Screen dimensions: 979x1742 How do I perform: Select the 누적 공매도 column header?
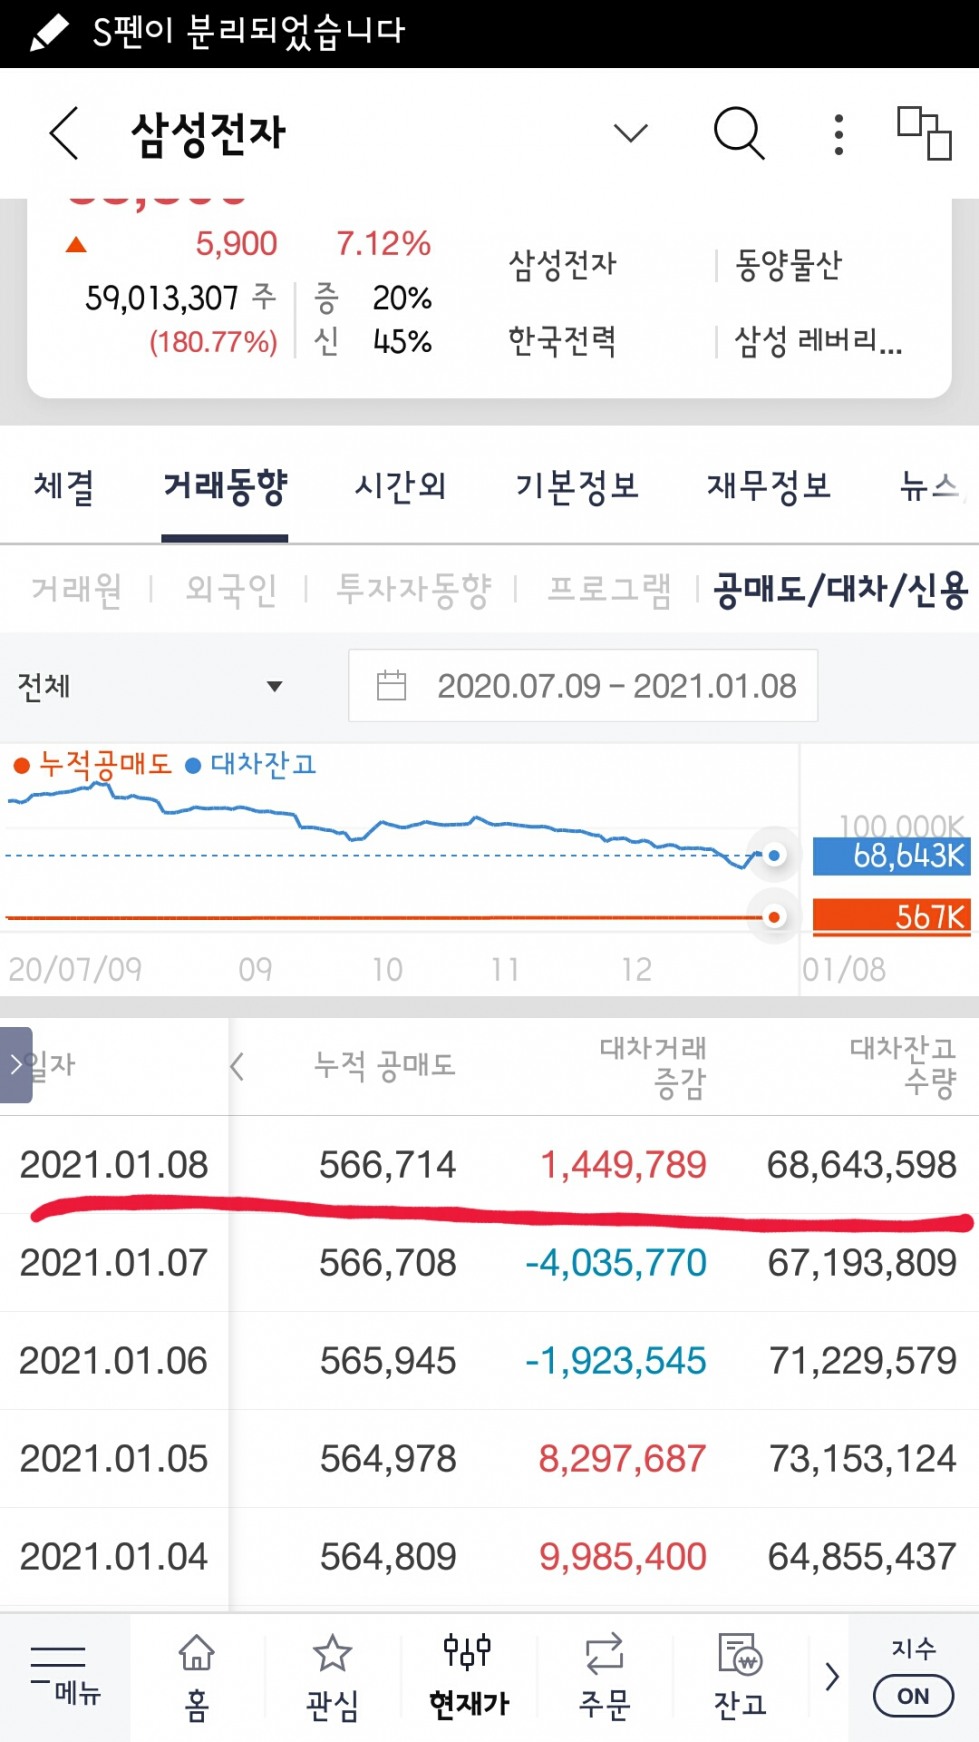click(385, 1066)
